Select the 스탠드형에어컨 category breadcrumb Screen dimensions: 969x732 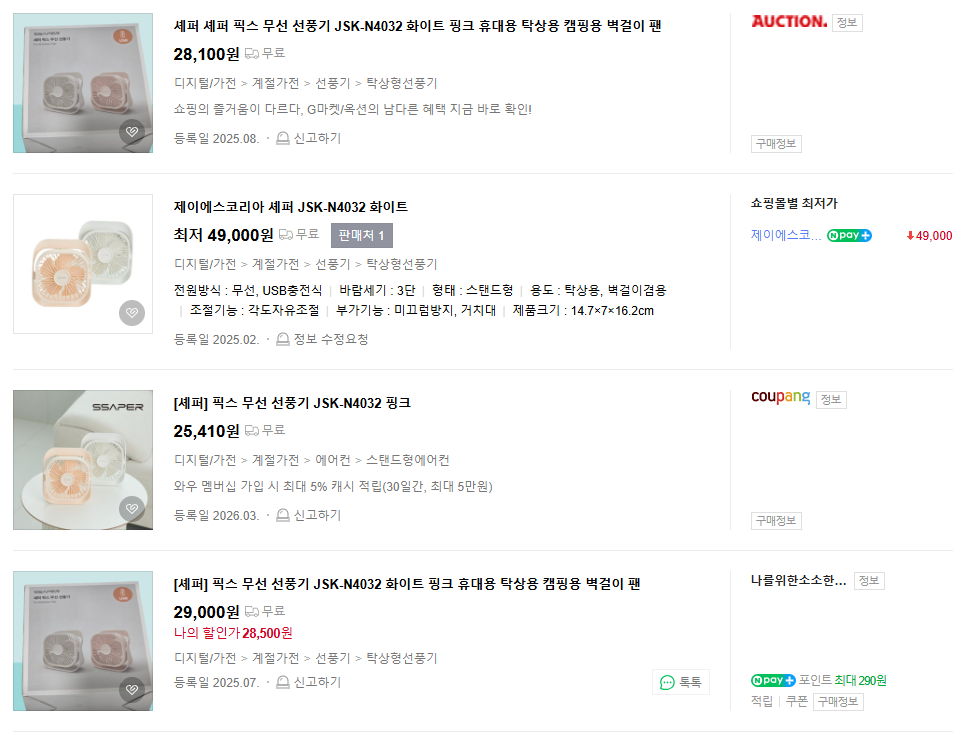(408, 460)
